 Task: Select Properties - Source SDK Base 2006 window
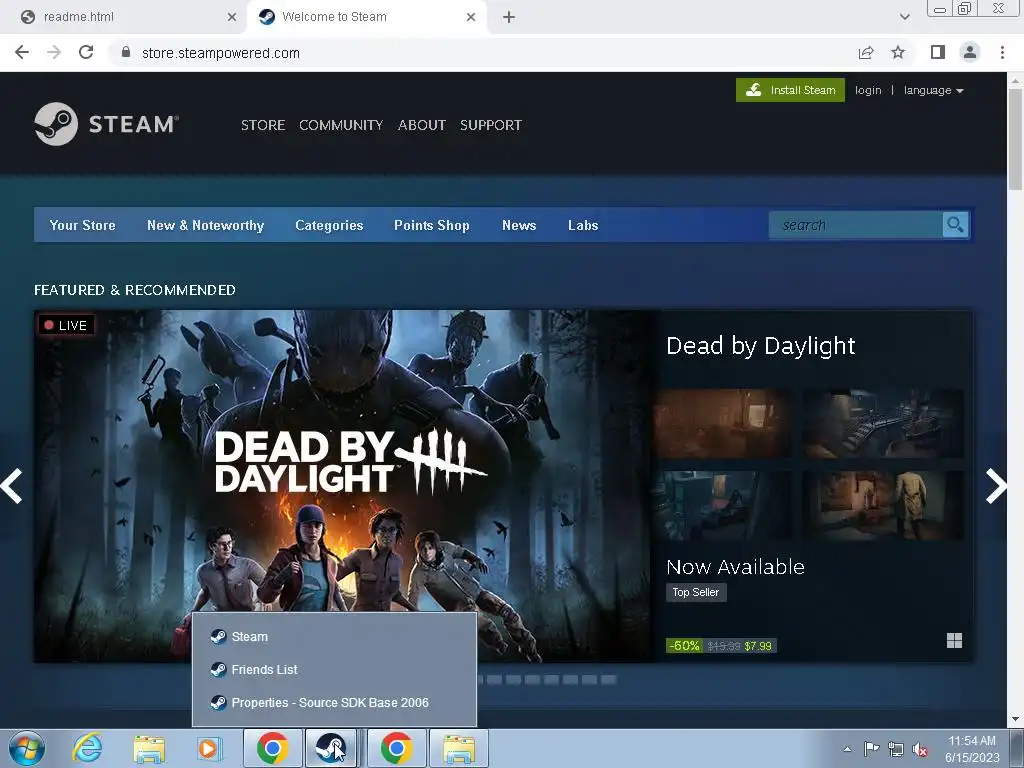point(334,703)
